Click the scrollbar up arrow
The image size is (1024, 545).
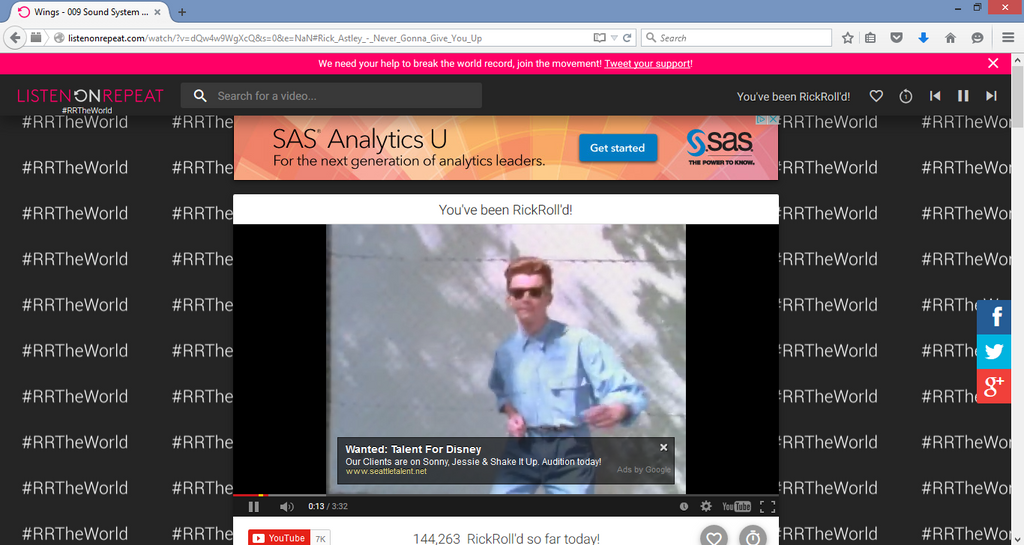click(x=1017, y=60)
